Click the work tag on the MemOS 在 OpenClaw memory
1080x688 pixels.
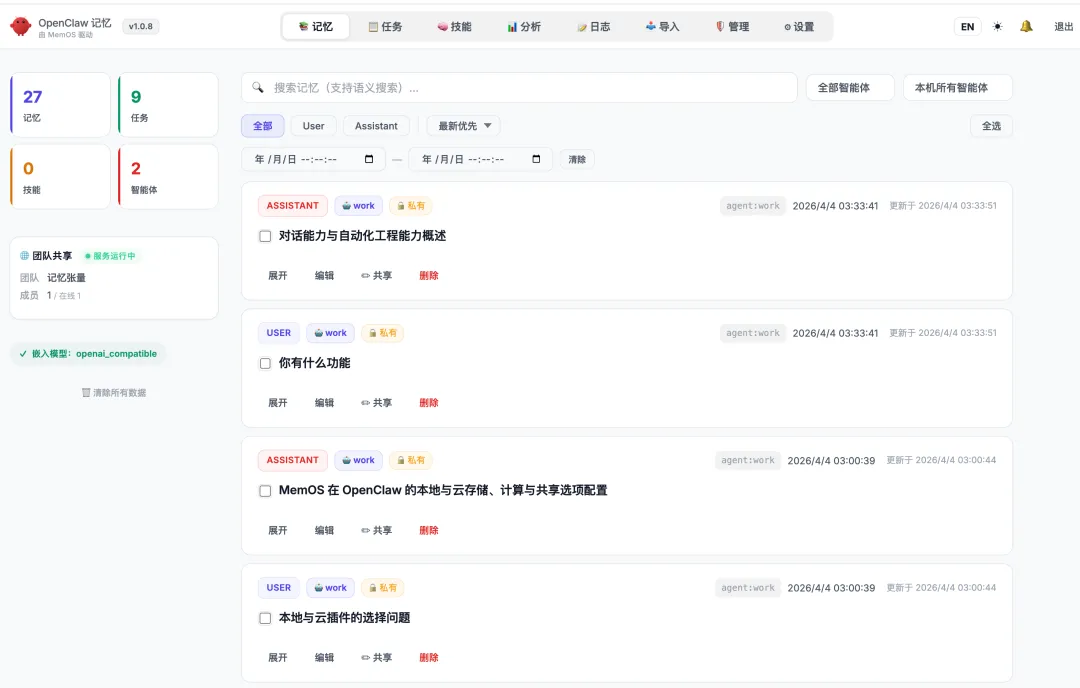[358, 460]
